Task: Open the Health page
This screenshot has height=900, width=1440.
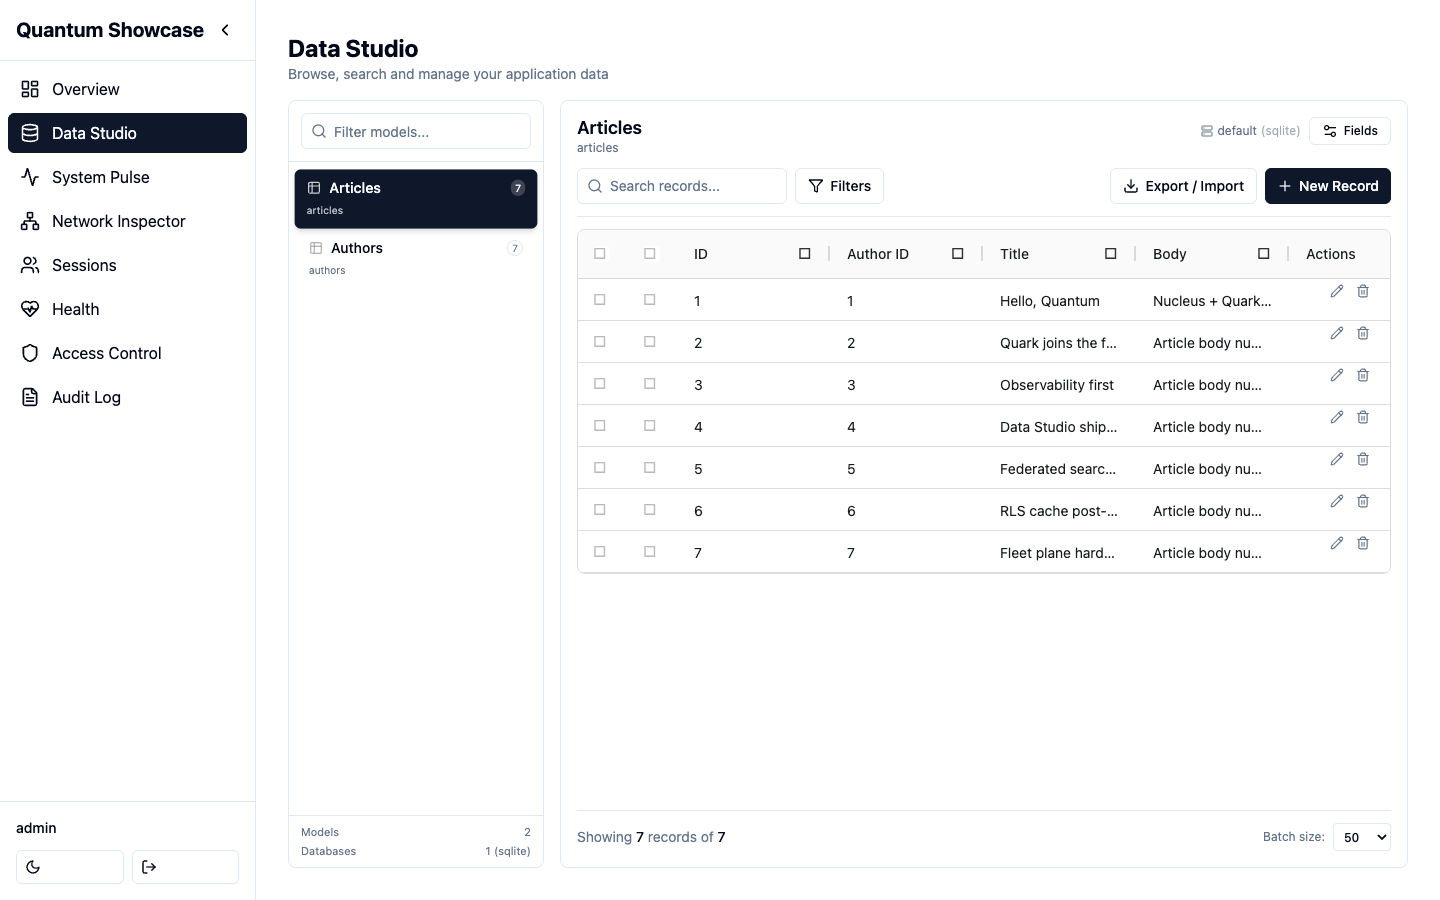Action: coord(127,309)
